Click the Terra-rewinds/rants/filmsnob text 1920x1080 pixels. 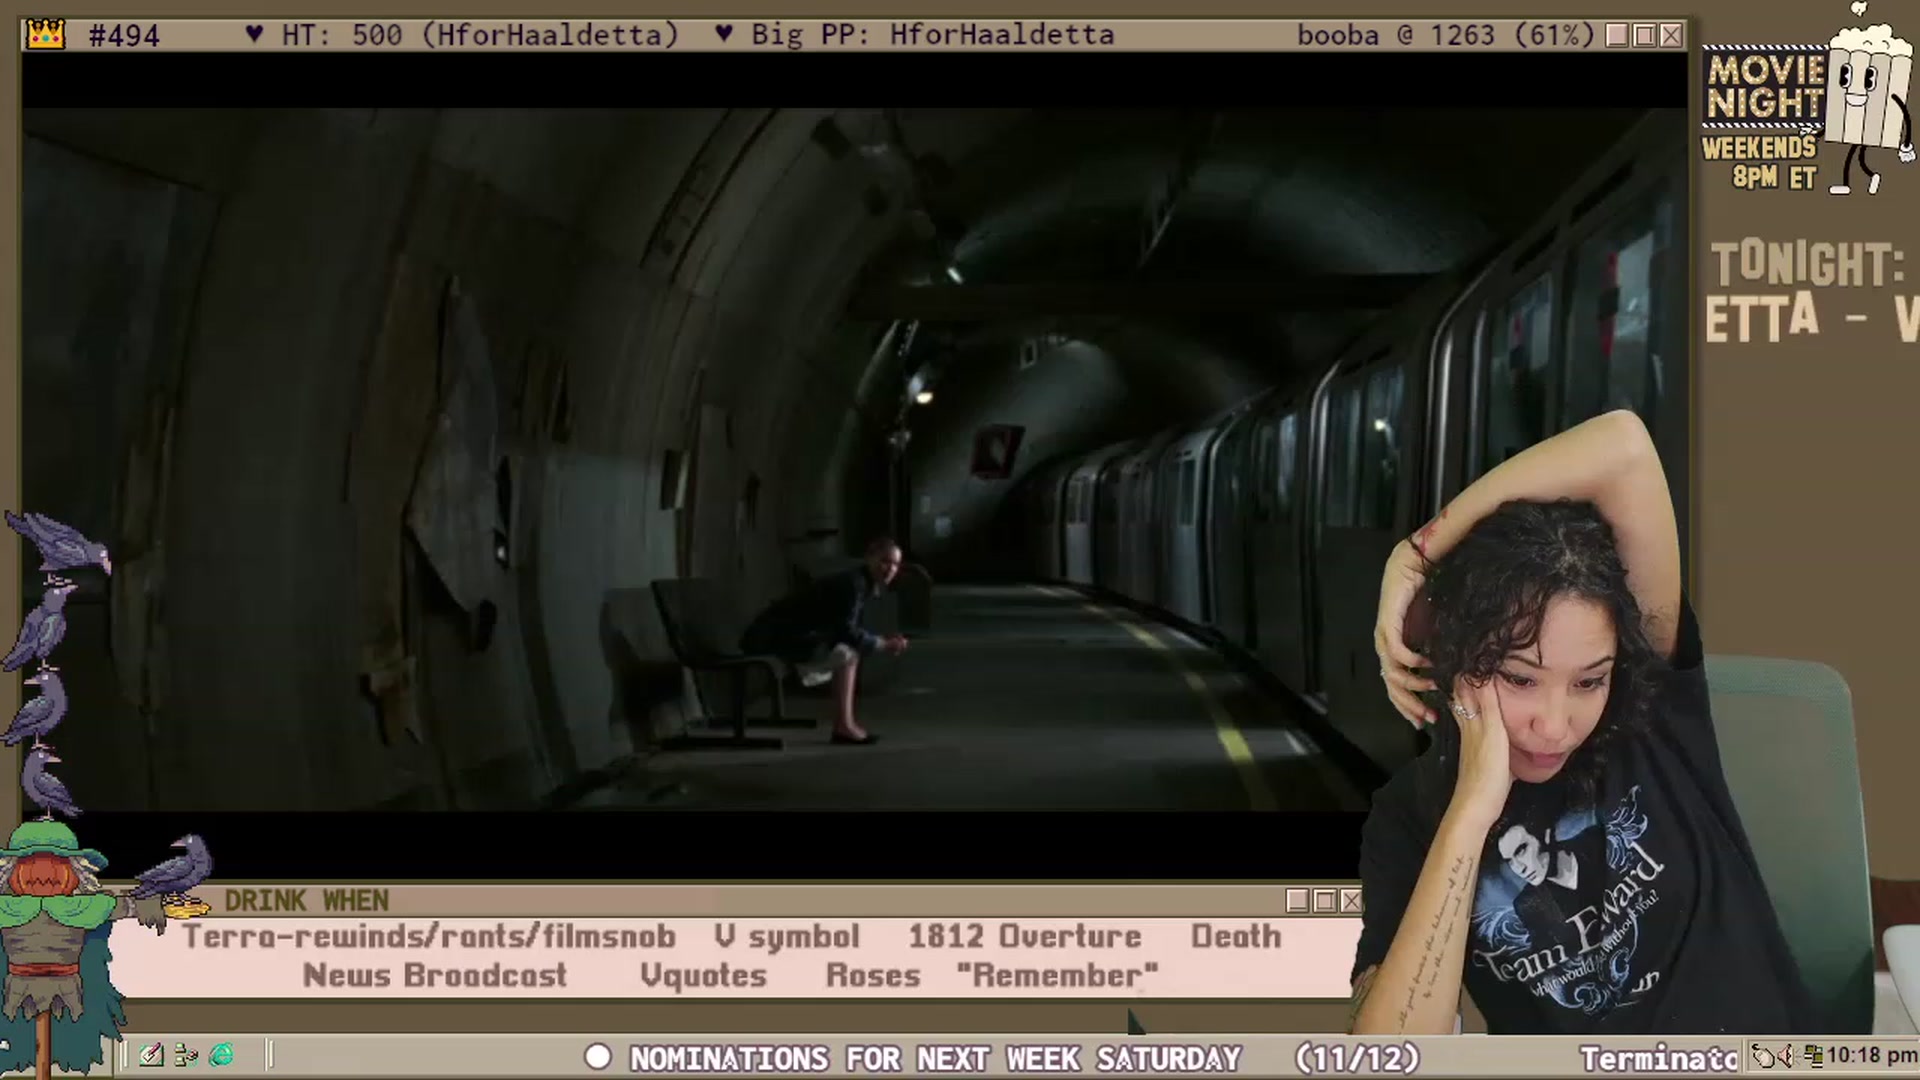click(x=428, y=936)
